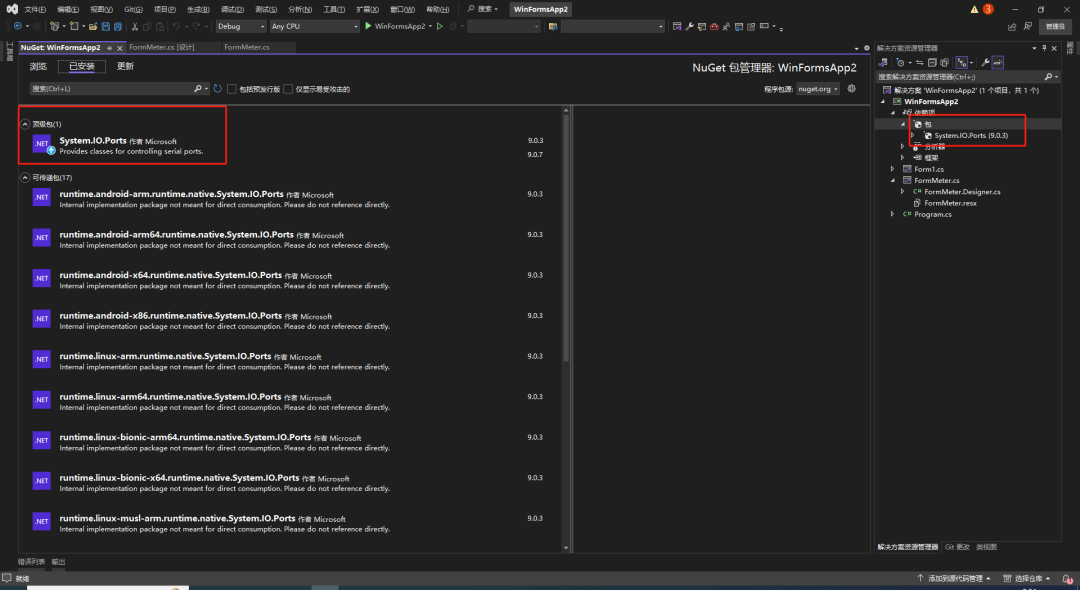Open Properties wrench icon in Solution Explorer
Viewport: 1080px width, 590px height.
click(985, 62)
